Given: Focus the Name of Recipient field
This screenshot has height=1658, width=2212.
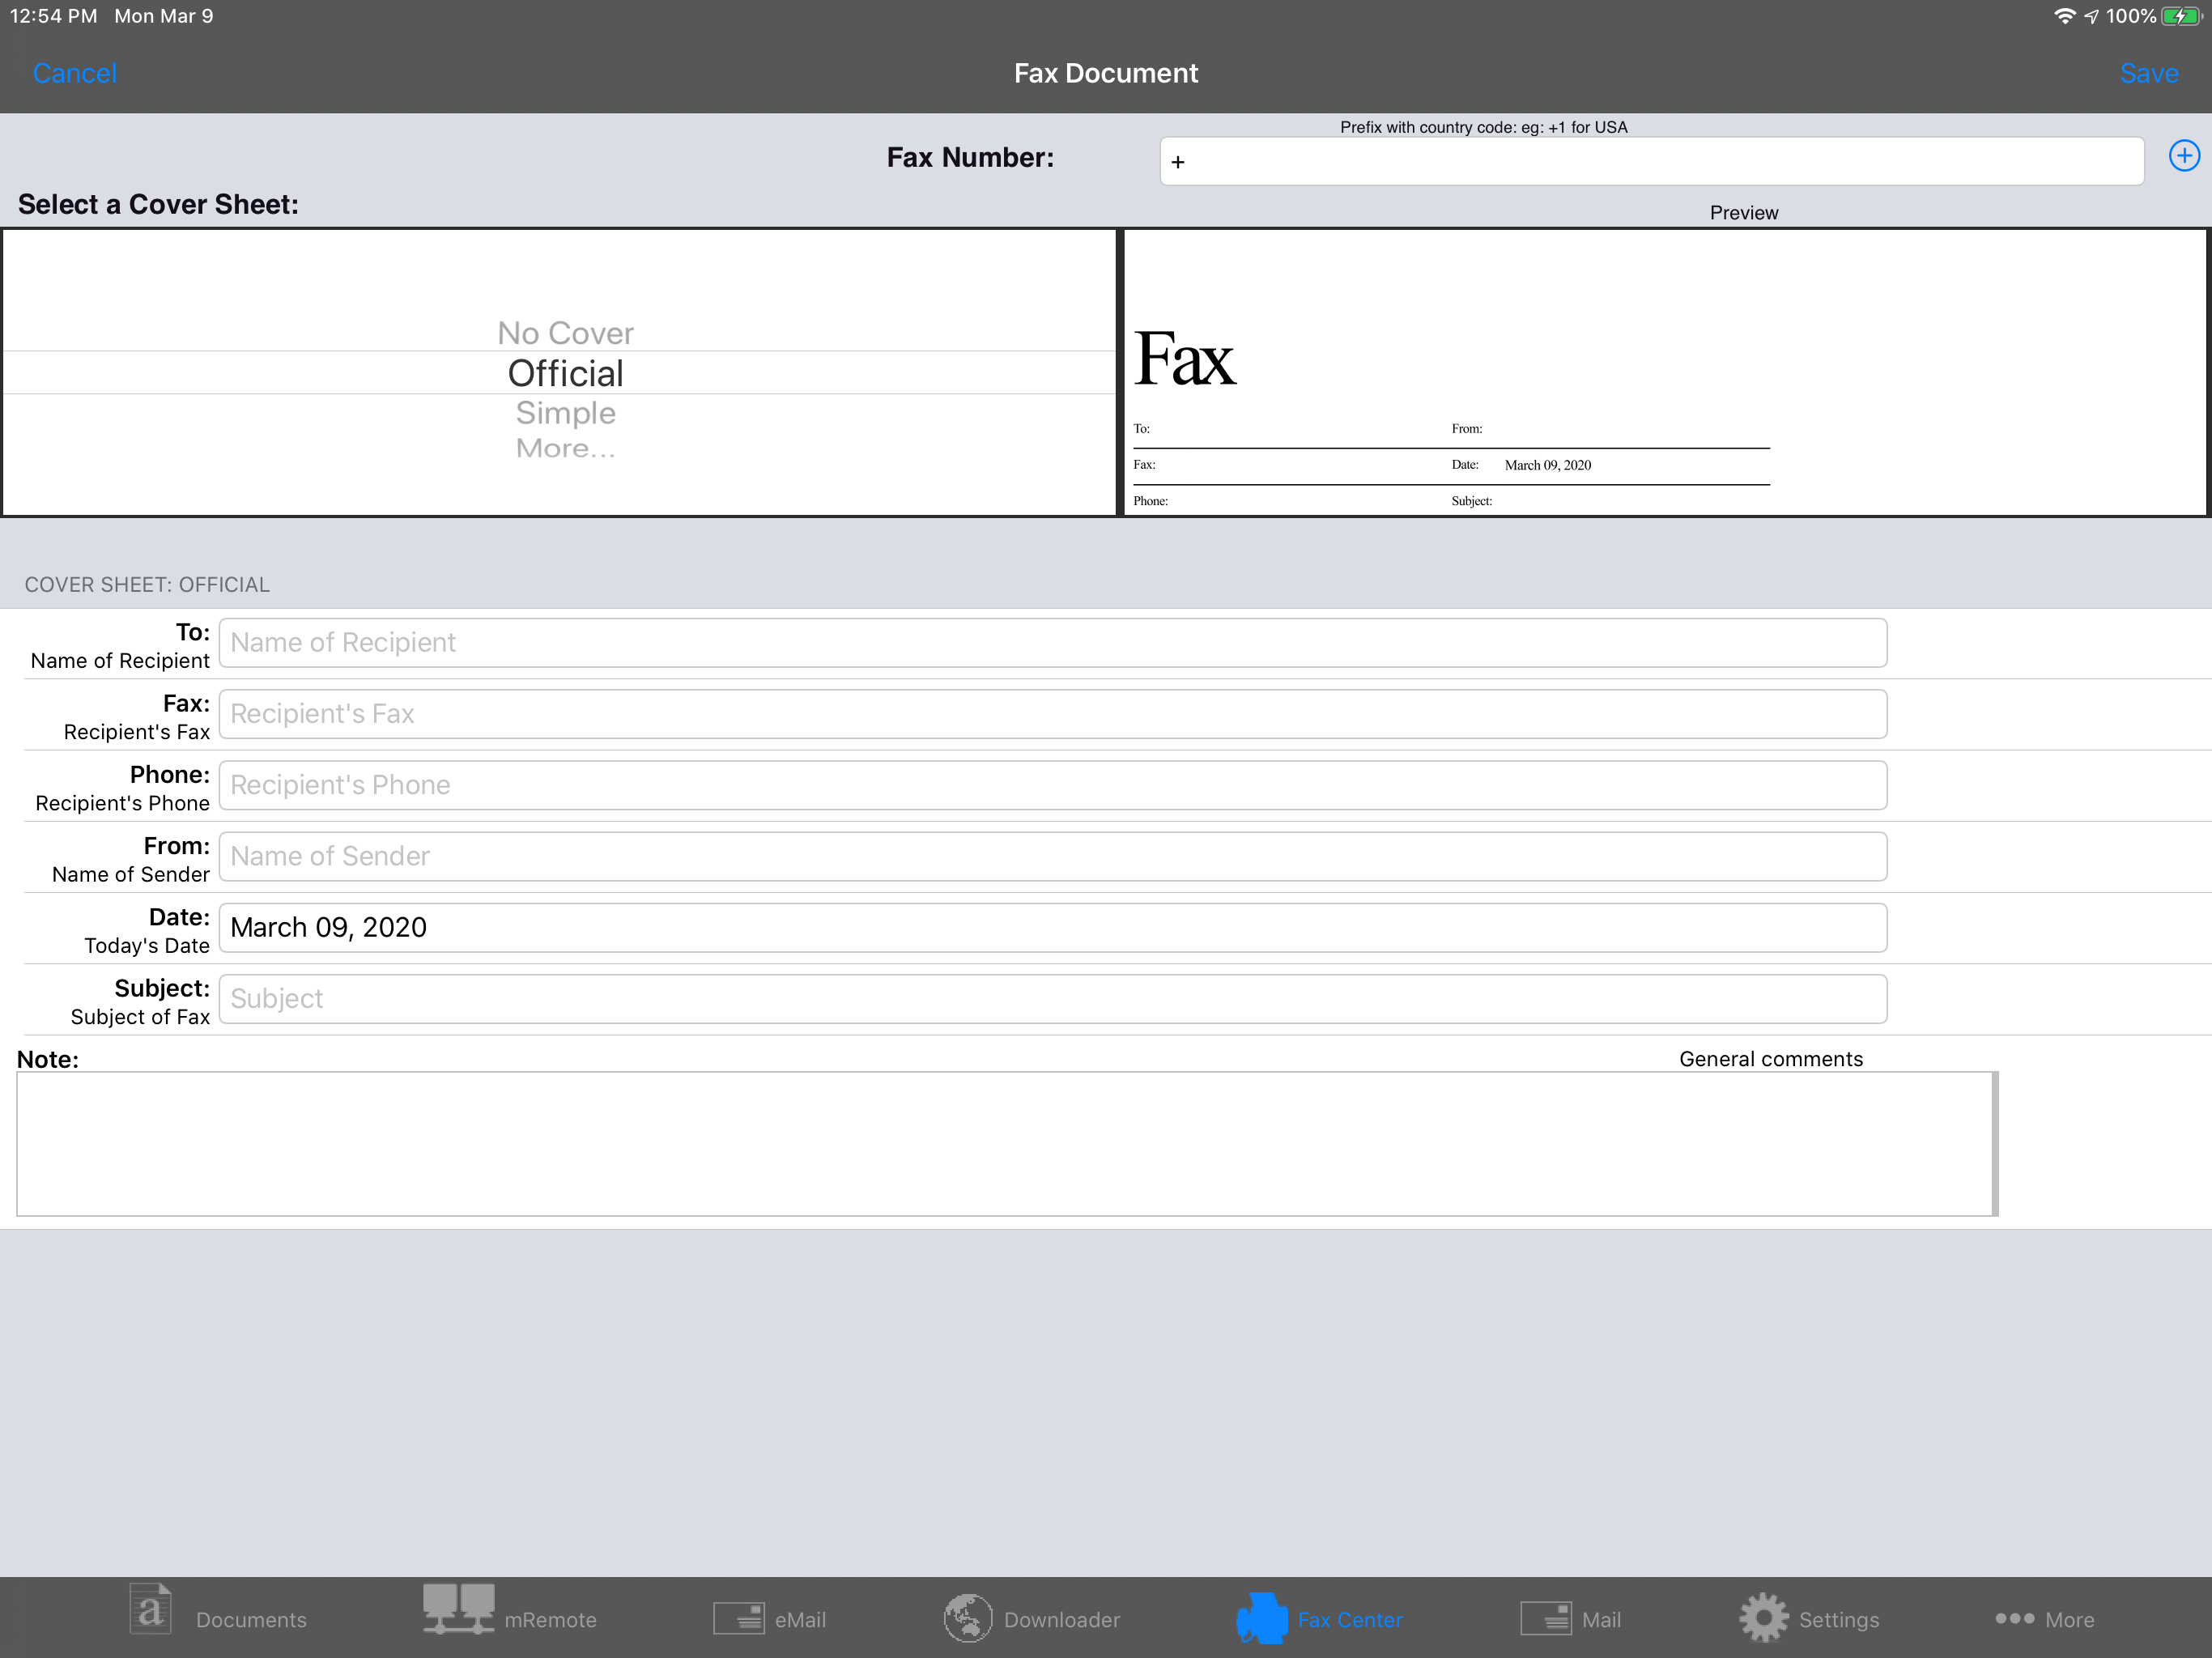Looking at the screenshot, I should [x=1053, y=643].
